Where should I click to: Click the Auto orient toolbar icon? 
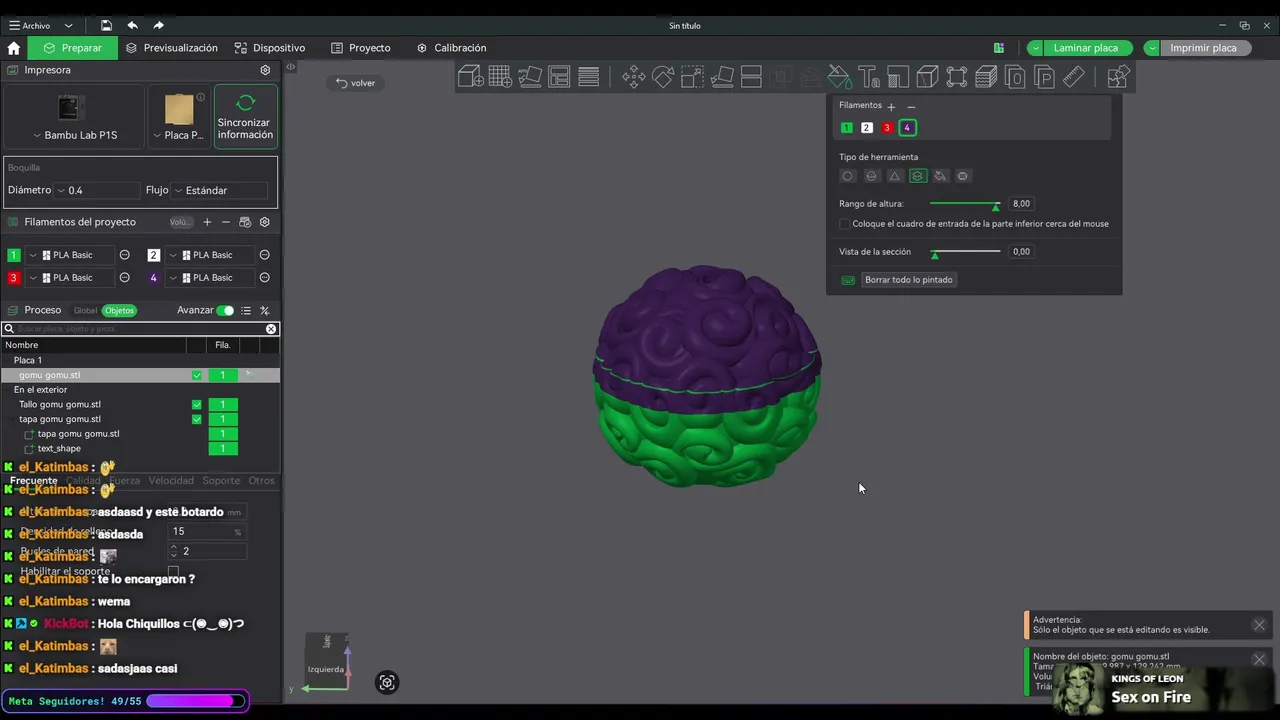pyautogui.click(x=530, y=77)
